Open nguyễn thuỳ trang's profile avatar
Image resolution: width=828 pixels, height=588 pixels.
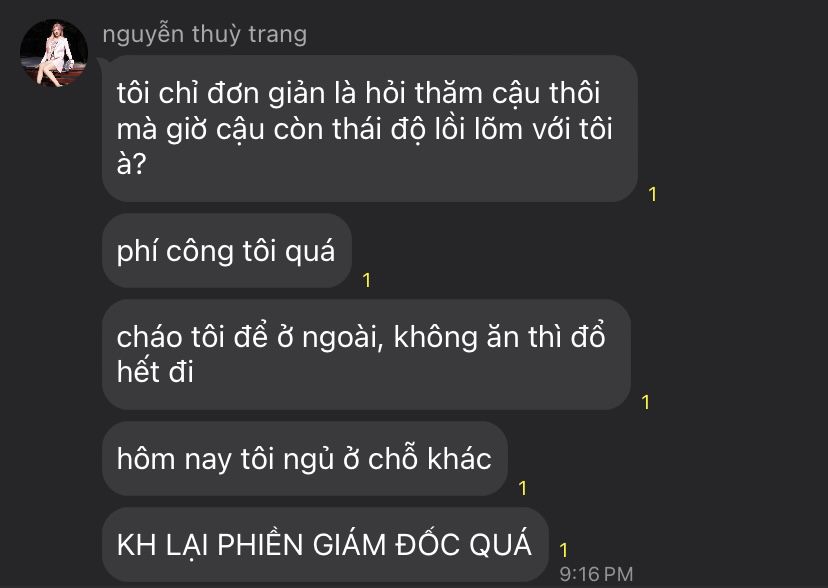click(x=54, y=53)
